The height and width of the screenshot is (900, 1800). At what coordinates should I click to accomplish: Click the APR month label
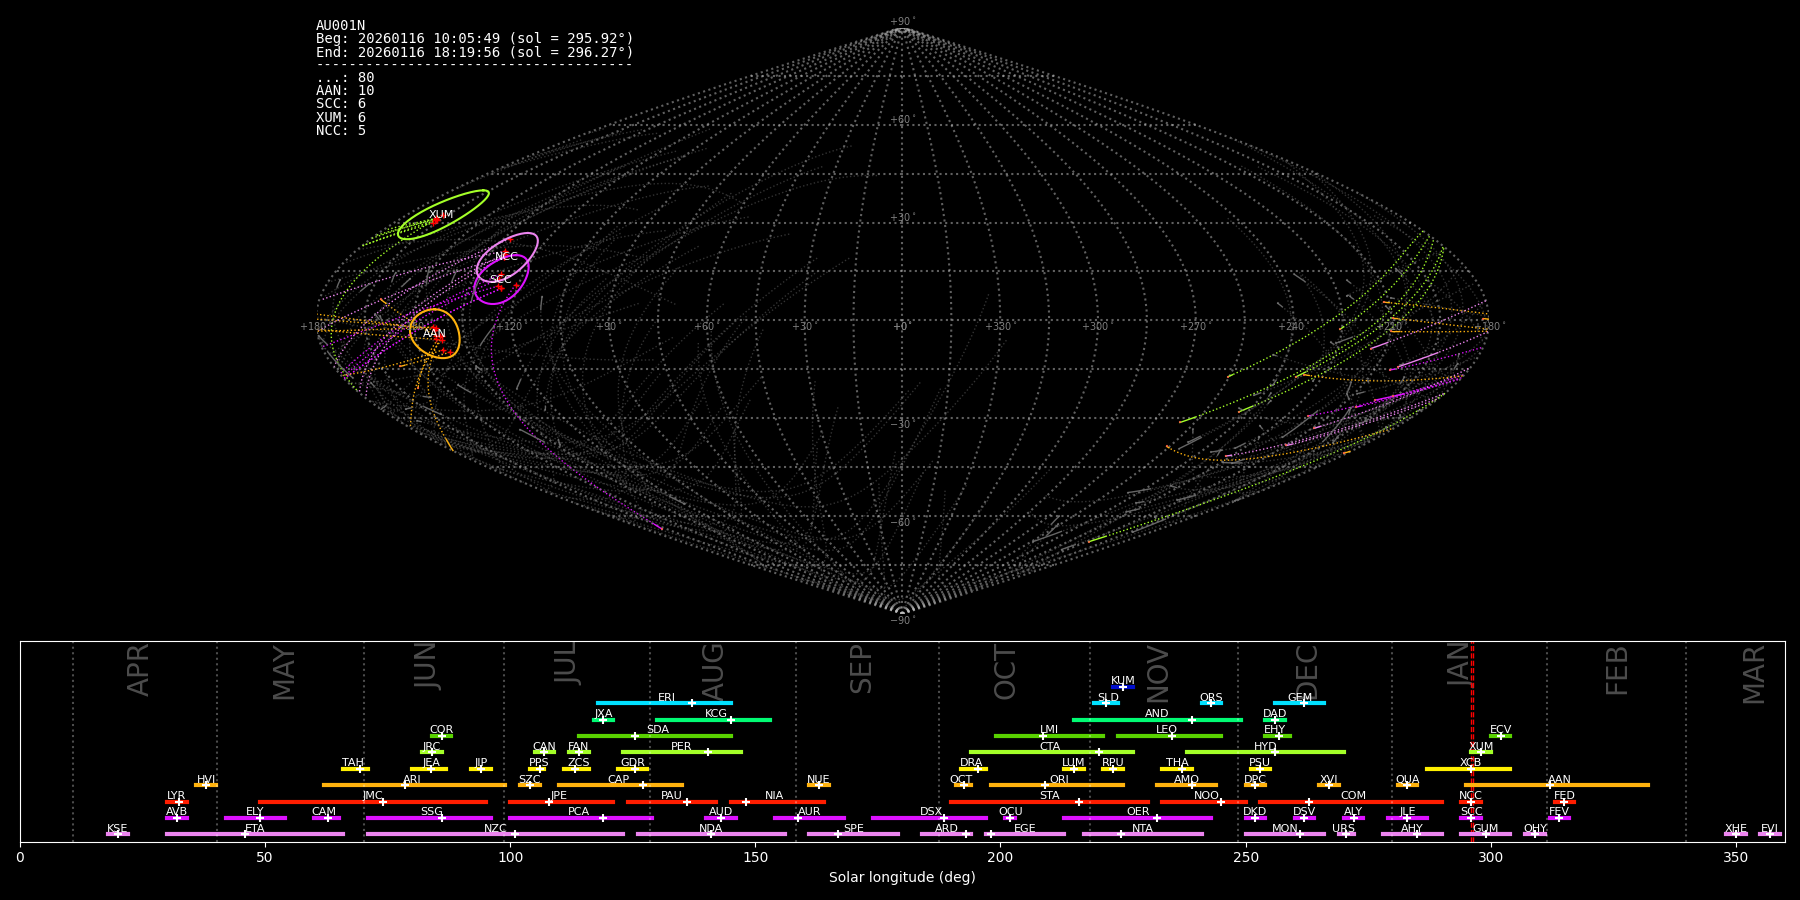click(139, 670)
